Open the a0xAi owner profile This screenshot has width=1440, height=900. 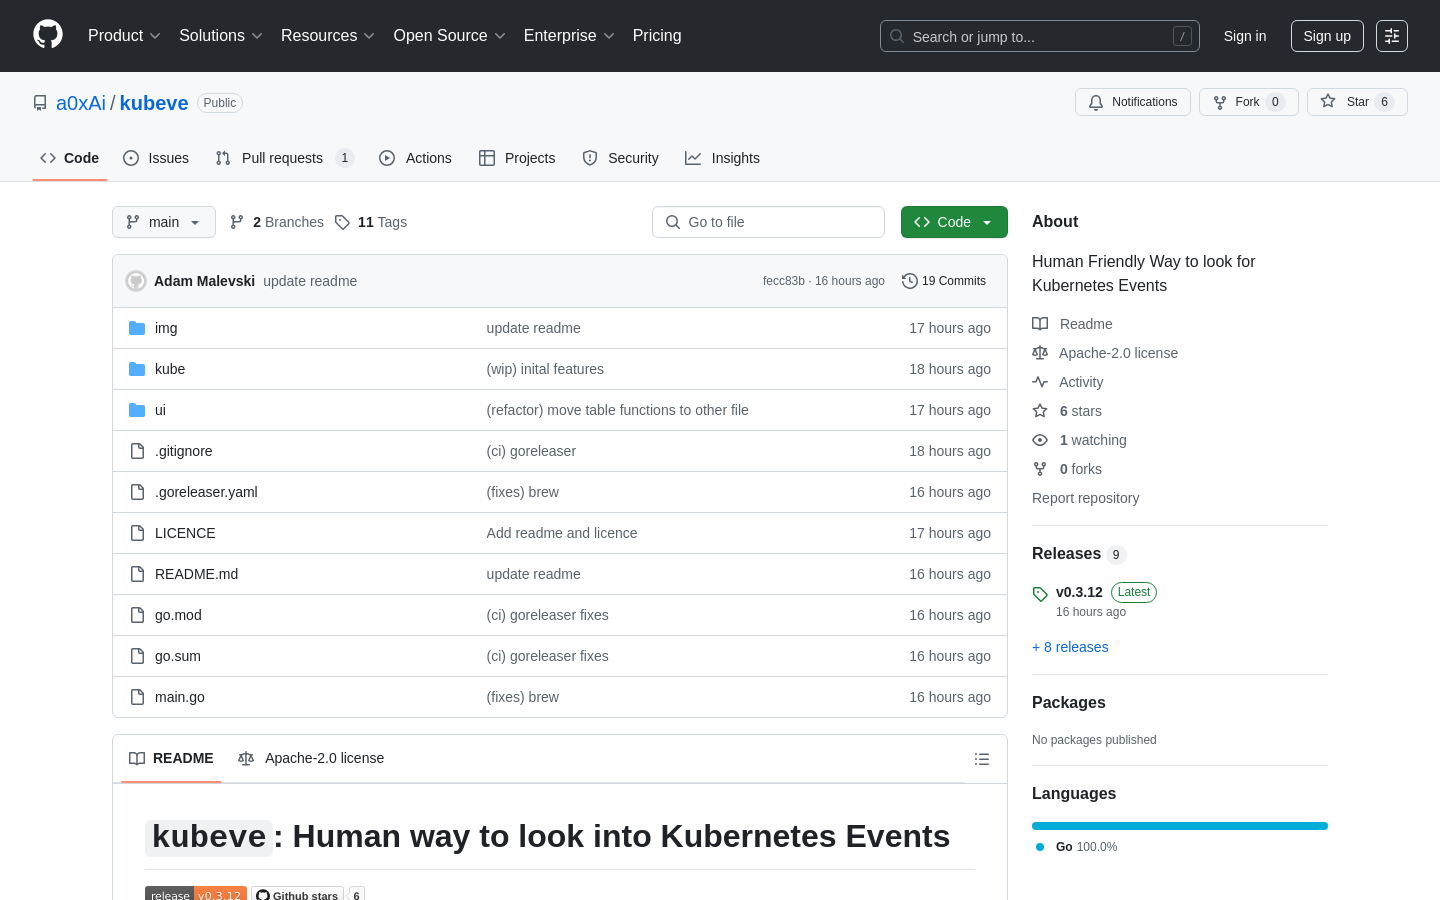pos(81,103)
